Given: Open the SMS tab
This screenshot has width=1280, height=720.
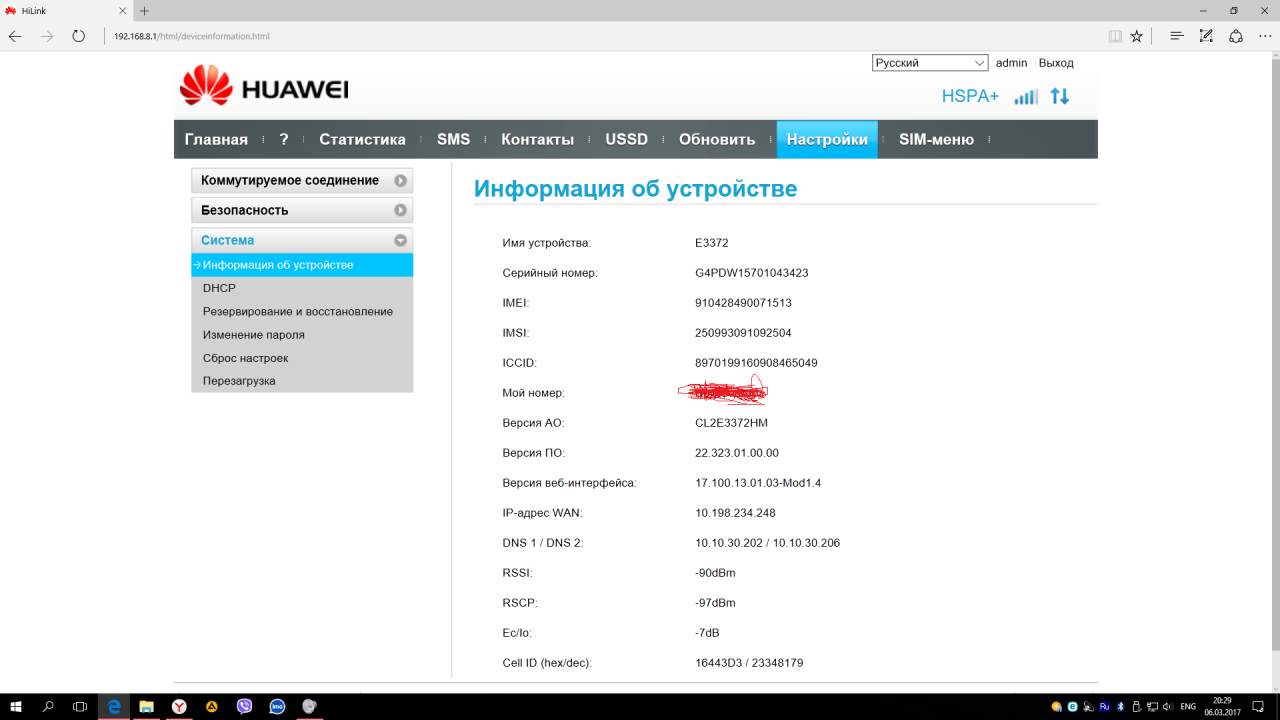Looking at the screenshot, I should coord(453,140).
